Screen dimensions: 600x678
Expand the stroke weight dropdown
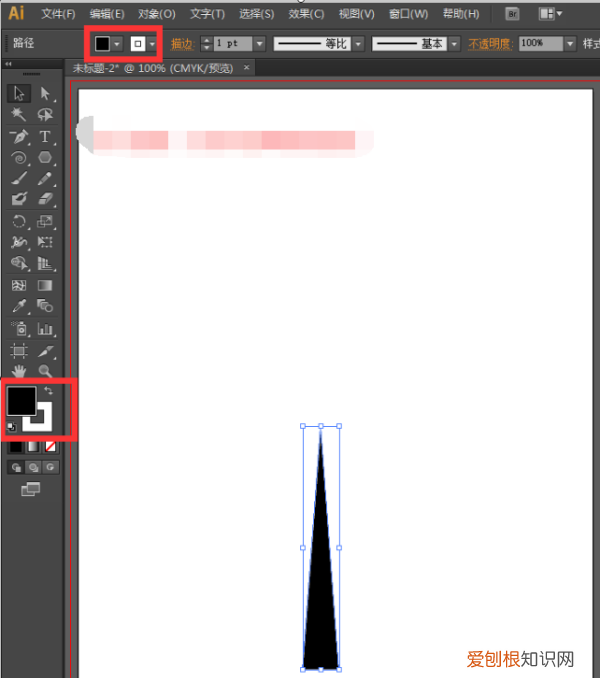[260, 45]
